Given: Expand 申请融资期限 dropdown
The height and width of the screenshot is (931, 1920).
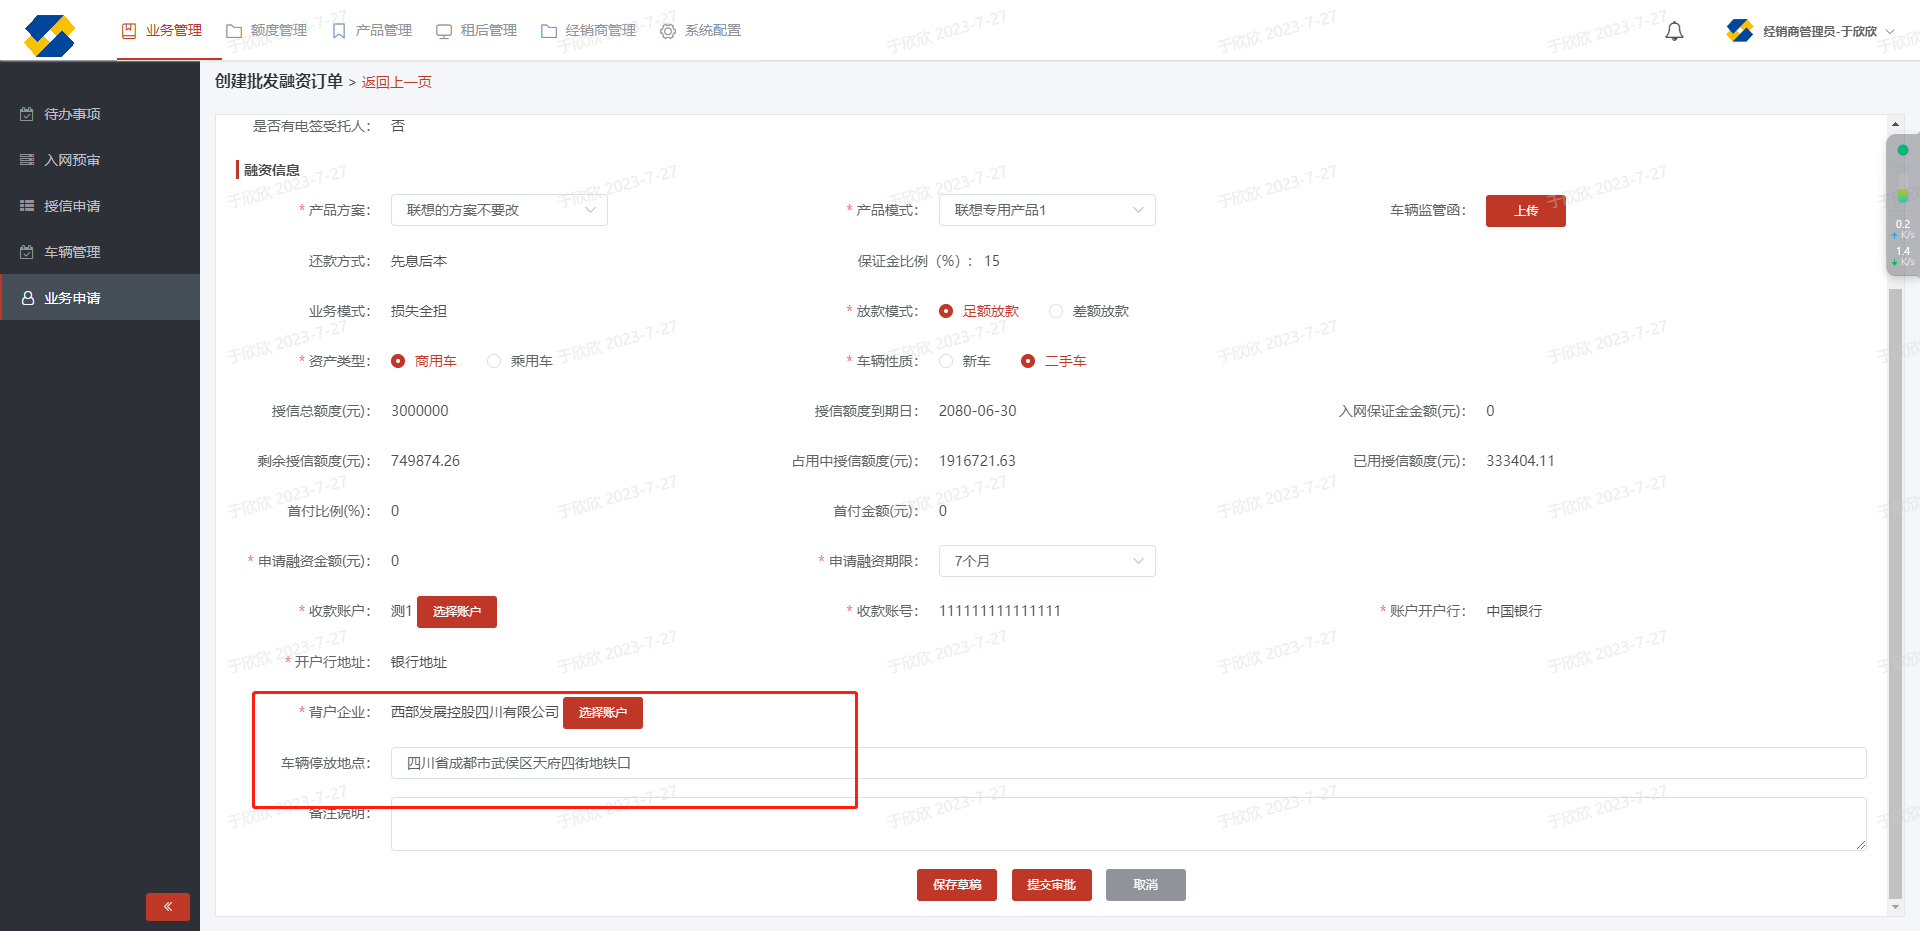Looking at the screenshot, I should pos(1046,561).
